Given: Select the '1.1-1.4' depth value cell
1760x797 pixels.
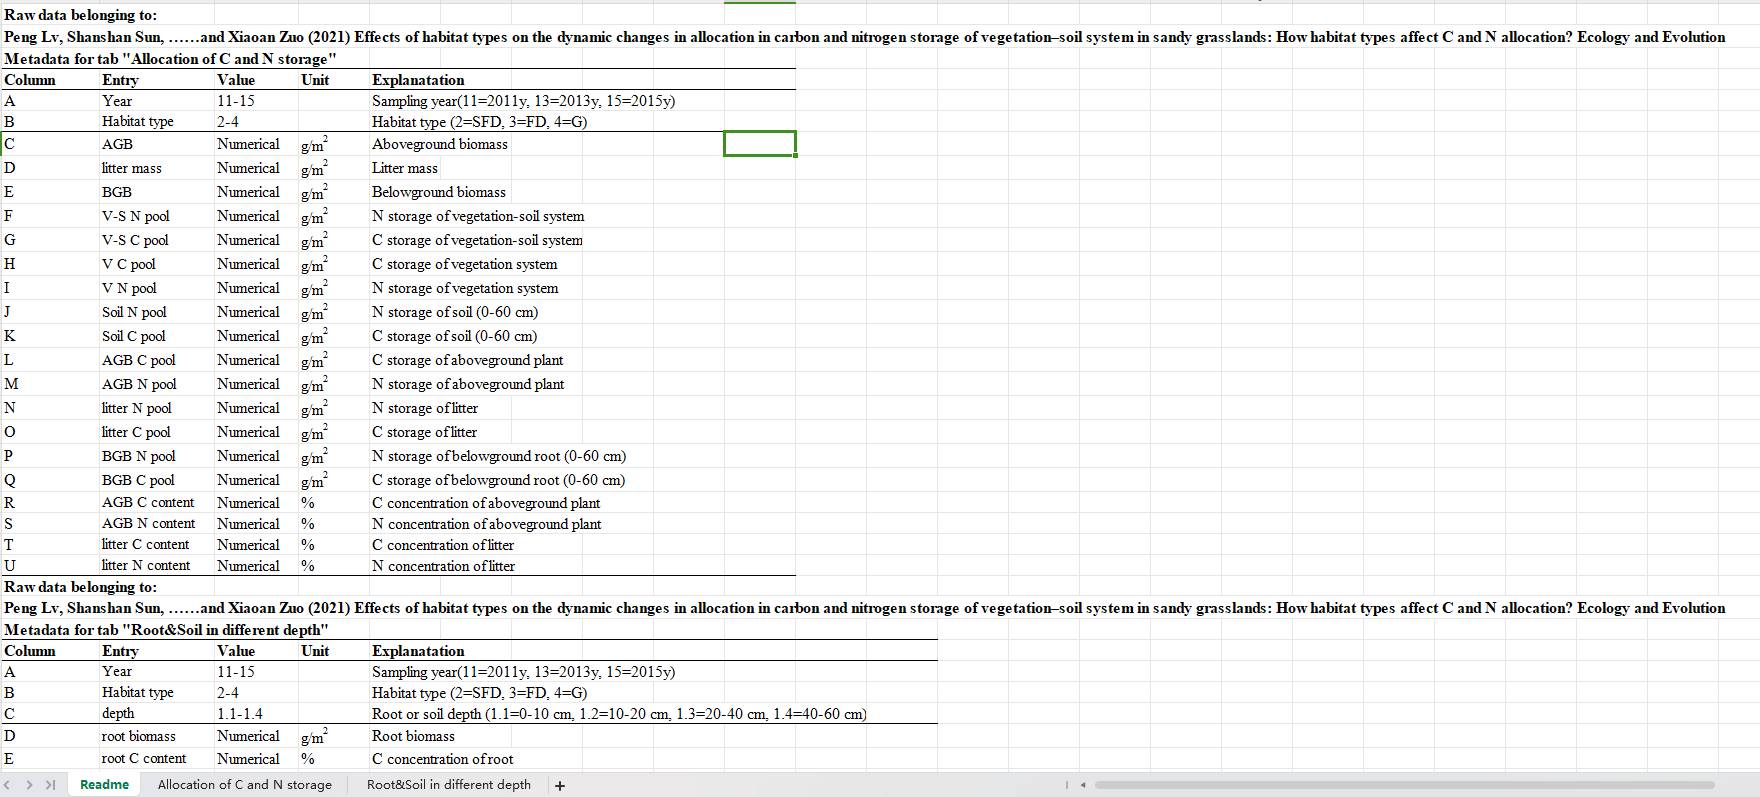Looking at the screenshot, I should pos(240,714).
